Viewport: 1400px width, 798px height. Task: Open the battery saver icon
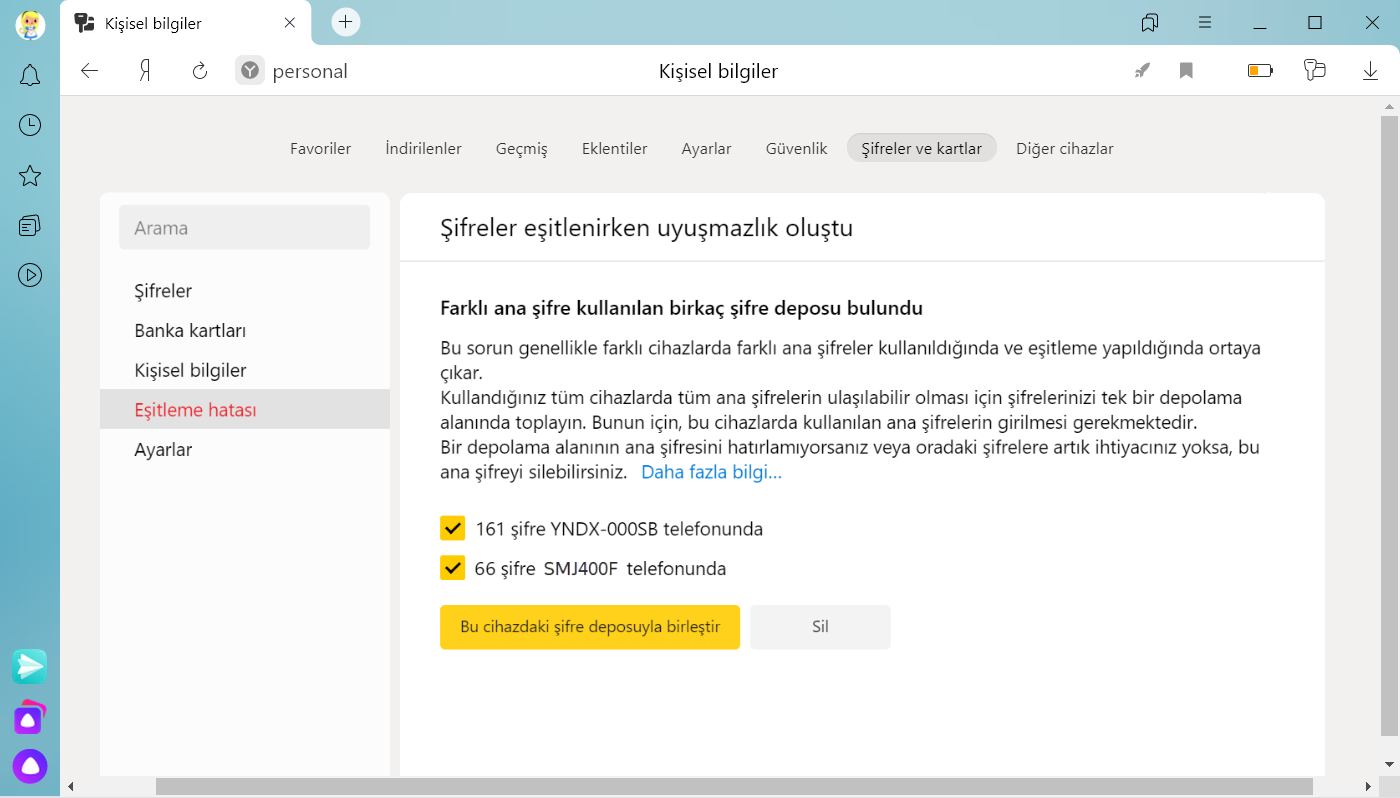pyautogui.click(x=1260, y=70)
